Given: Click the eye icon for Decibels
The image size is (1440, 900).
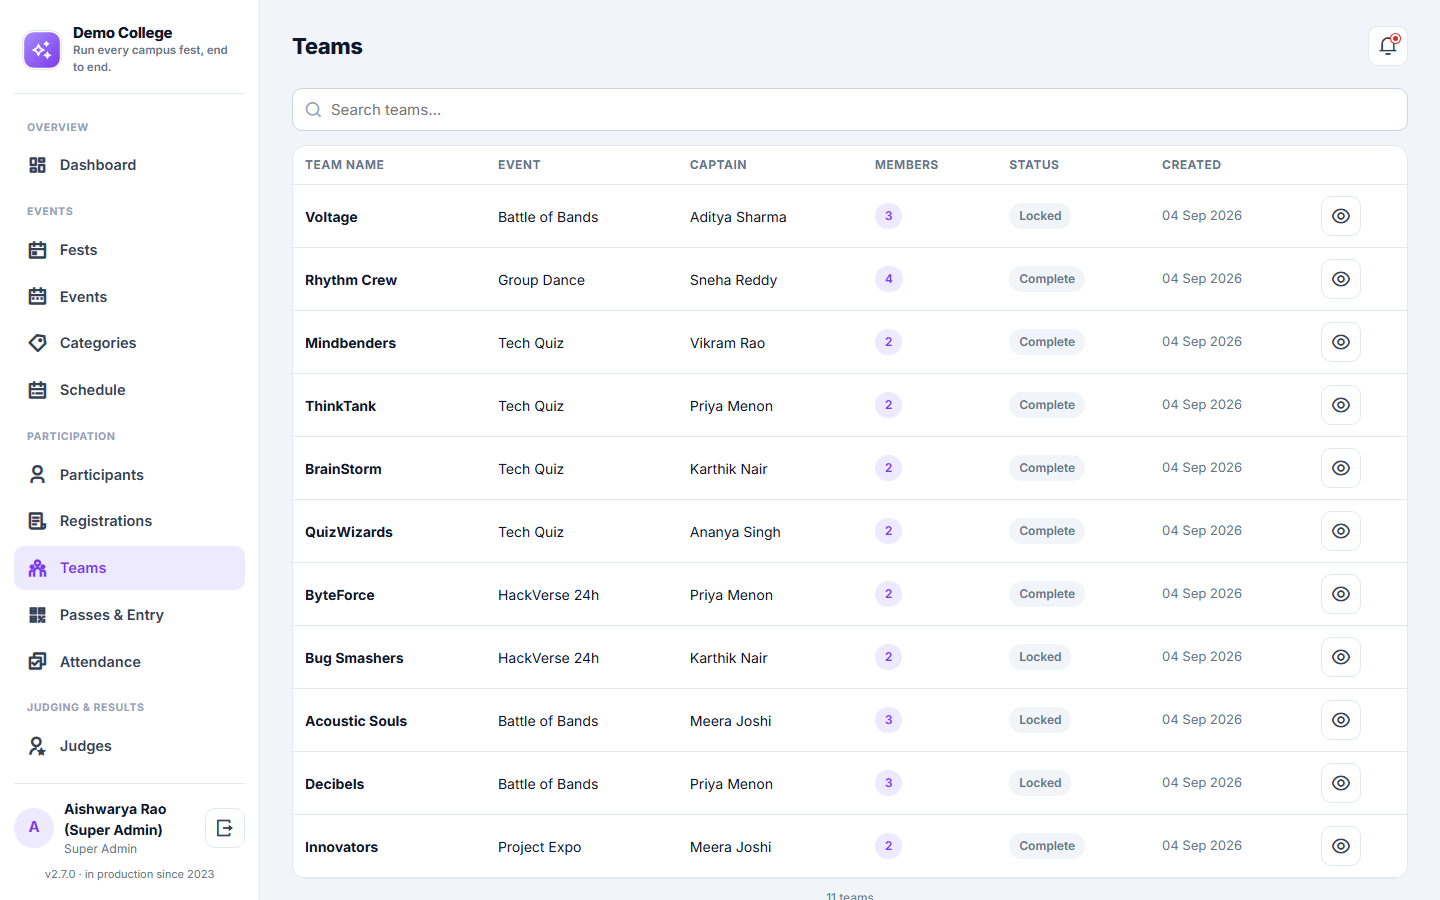Looking at the screenshot, I should 1341,783.
